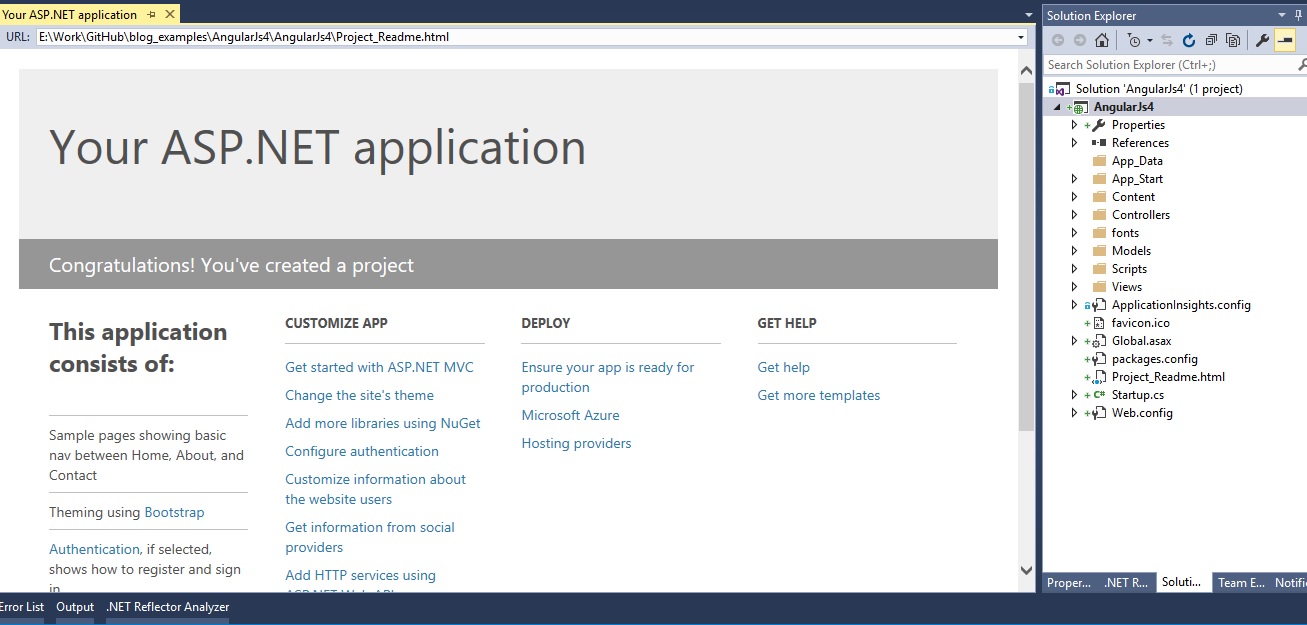Click the down arrow on the vertical scrollbar
Viewport: 1307px width, 625px height.
[x=1027, y=570]
